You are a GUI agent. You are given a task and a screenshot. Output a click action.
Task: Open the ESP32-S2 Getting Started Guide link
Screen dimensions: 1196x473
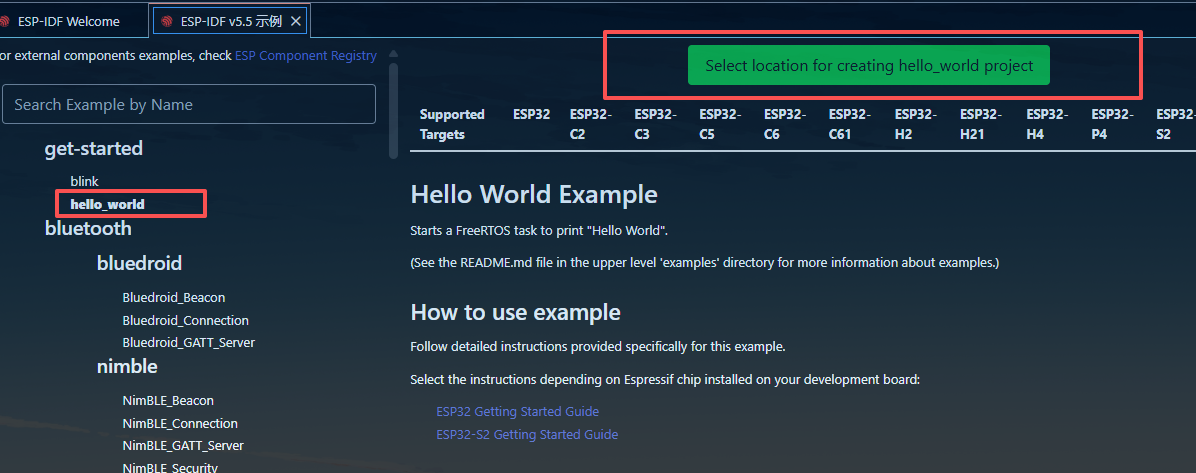[527, 434]
